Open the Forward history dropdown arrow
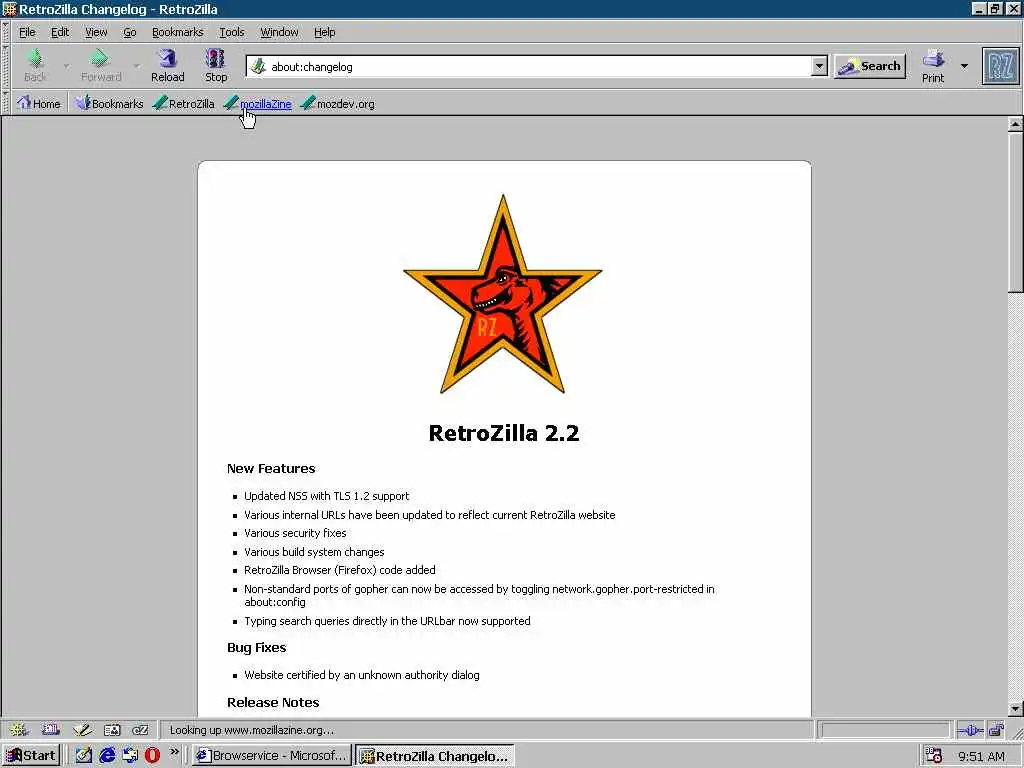The height and width of the screenshot is (768, 1024). (136, 66)
